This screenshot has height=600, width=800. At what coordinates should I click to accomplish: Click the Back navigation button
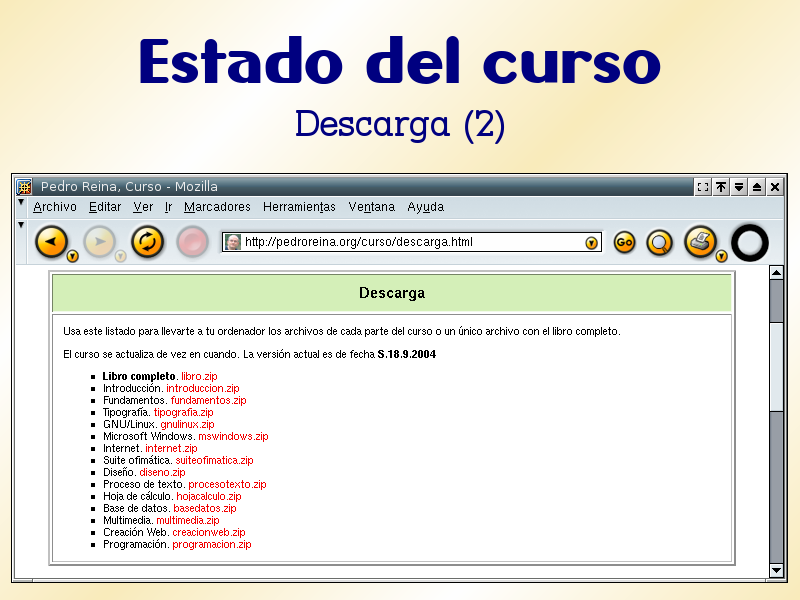point(51,241)
